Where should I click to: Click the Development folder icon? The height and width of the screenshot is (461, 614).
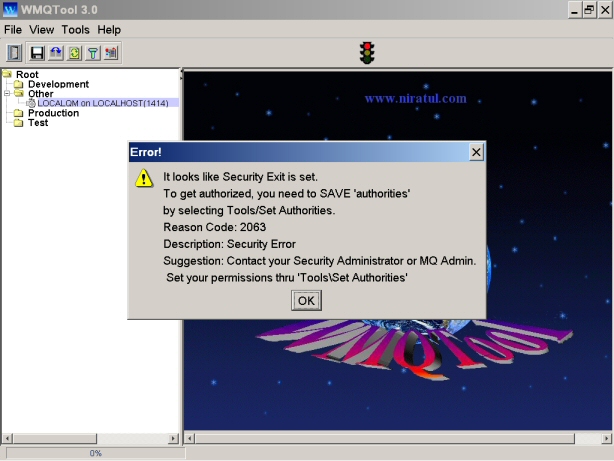(x=18, y=84)
